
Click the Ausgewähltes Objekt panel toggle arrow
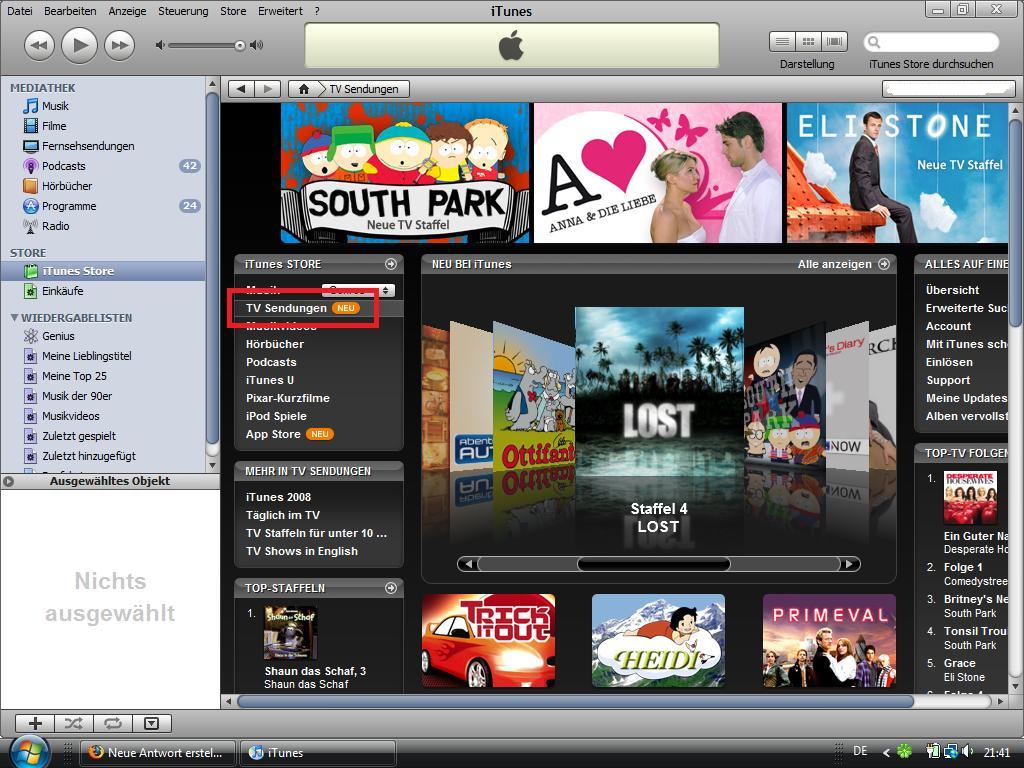(8, 481)
